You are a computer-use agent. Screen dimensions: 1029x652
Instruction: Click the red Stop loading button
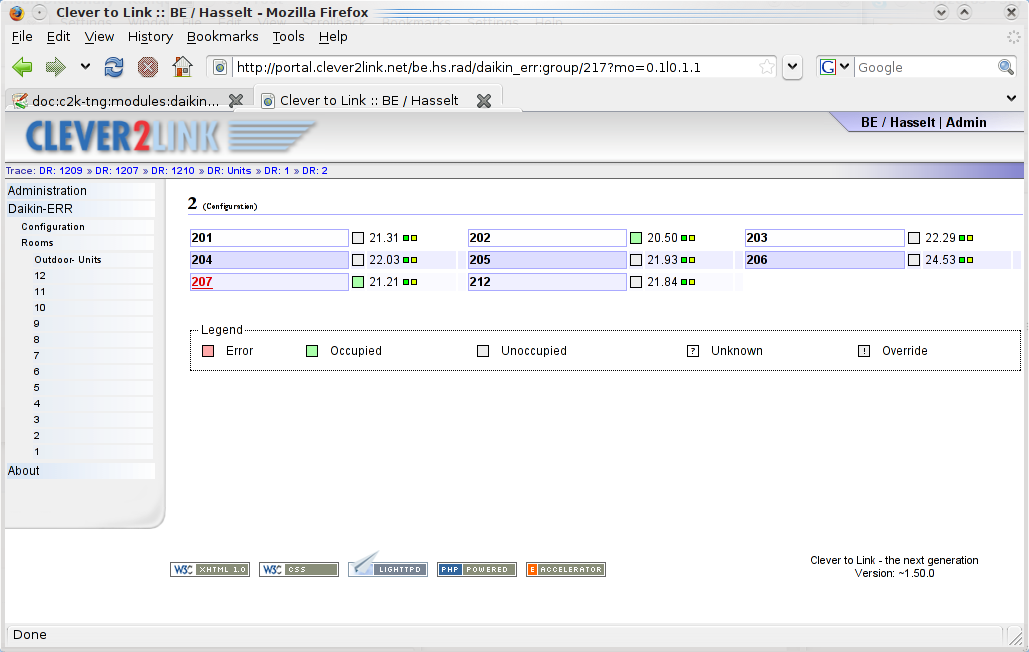tap(148, 67)
